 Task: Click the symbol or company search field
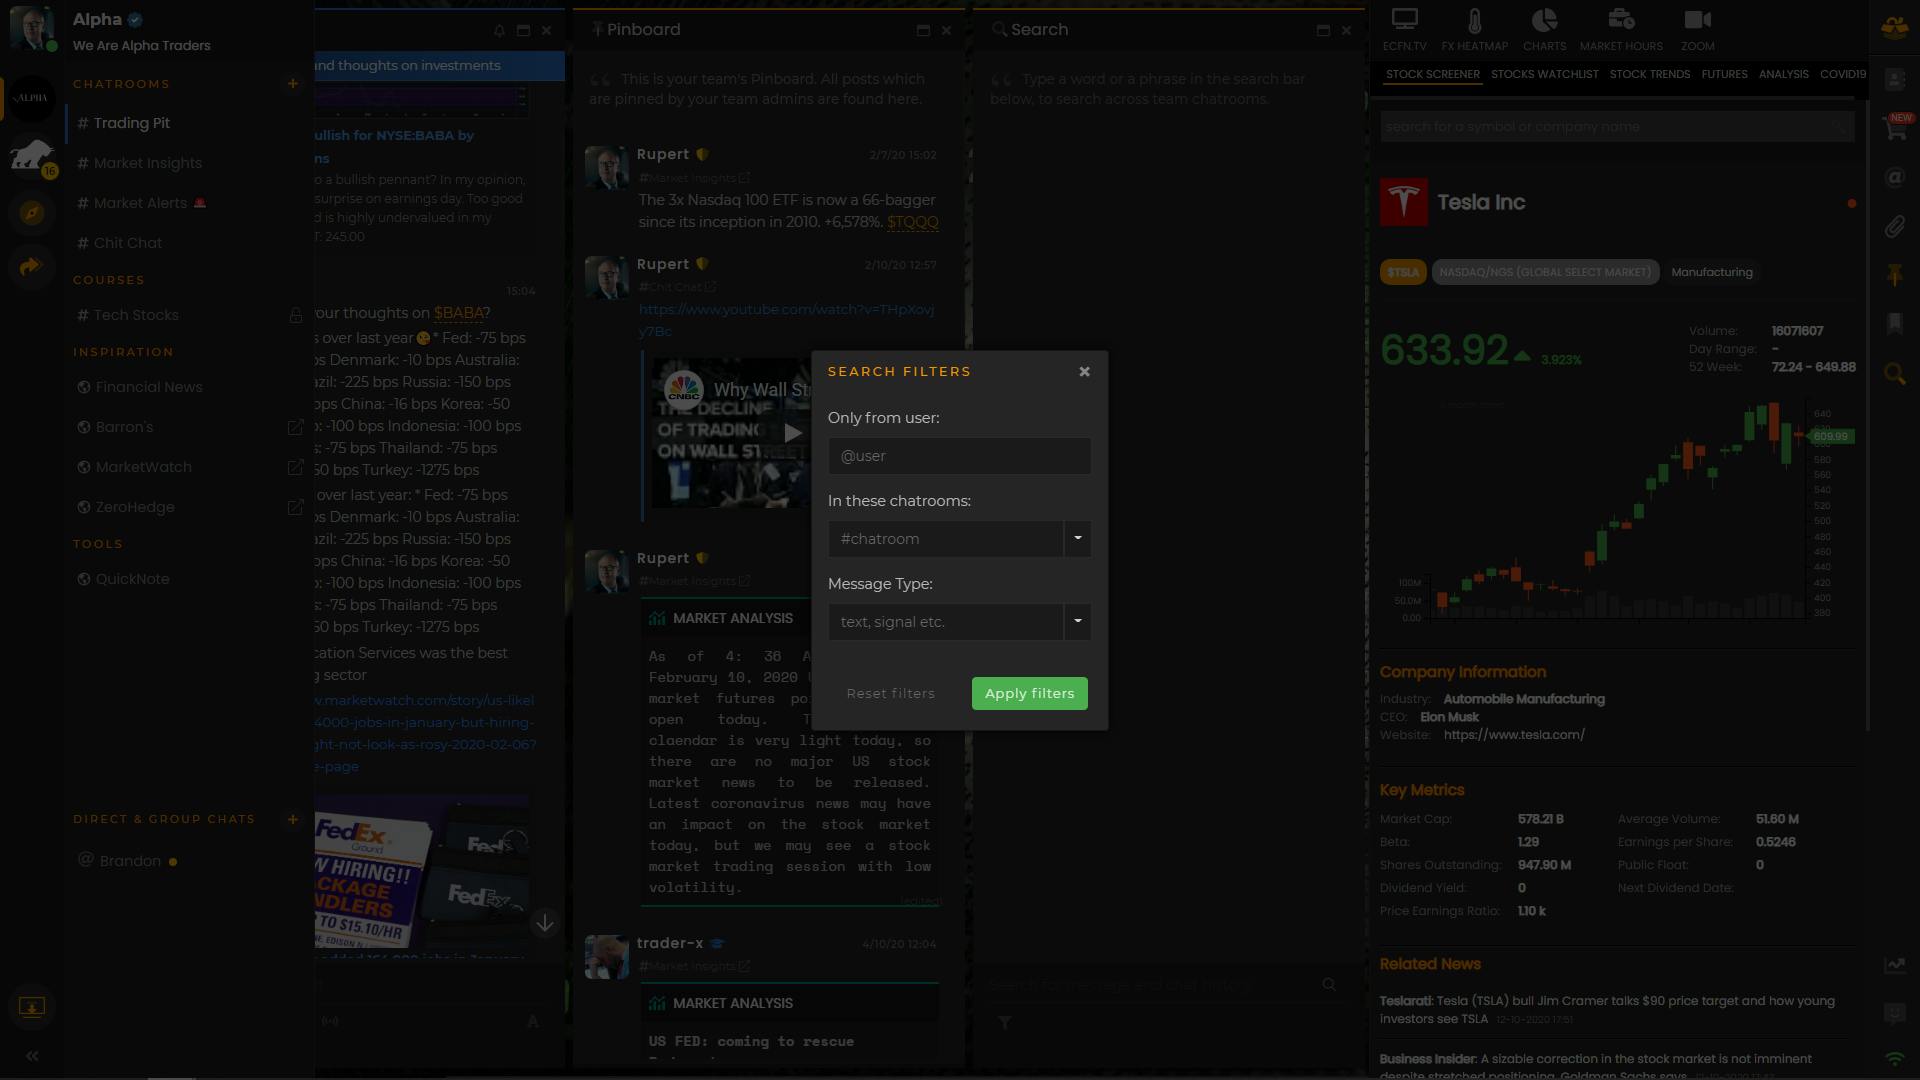(1616, 127)
